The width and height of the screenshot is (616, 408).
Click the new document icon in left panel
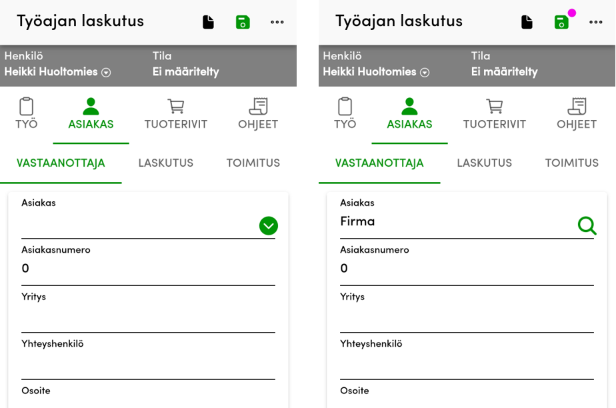pos(208,22)
